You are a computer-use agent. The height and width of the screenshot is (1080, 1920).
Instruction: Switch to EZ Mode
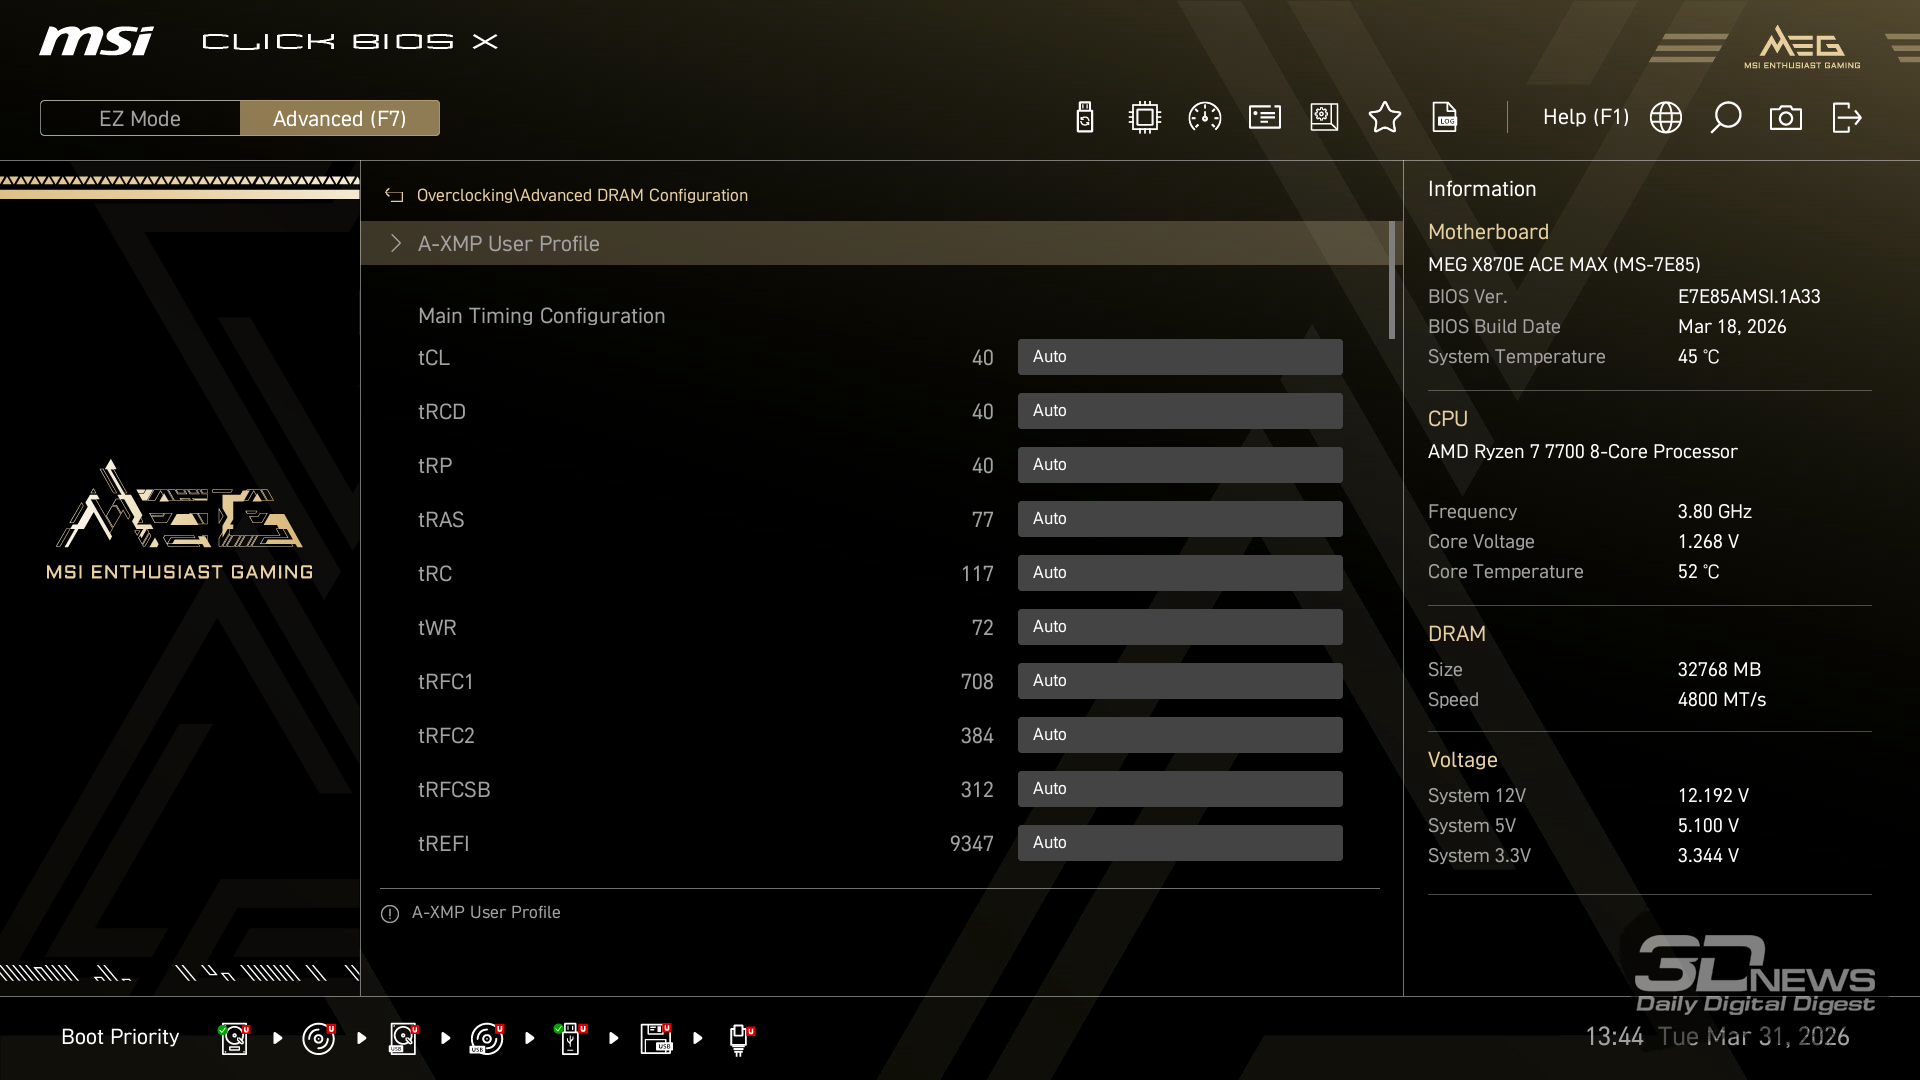[x=140, y=118]
